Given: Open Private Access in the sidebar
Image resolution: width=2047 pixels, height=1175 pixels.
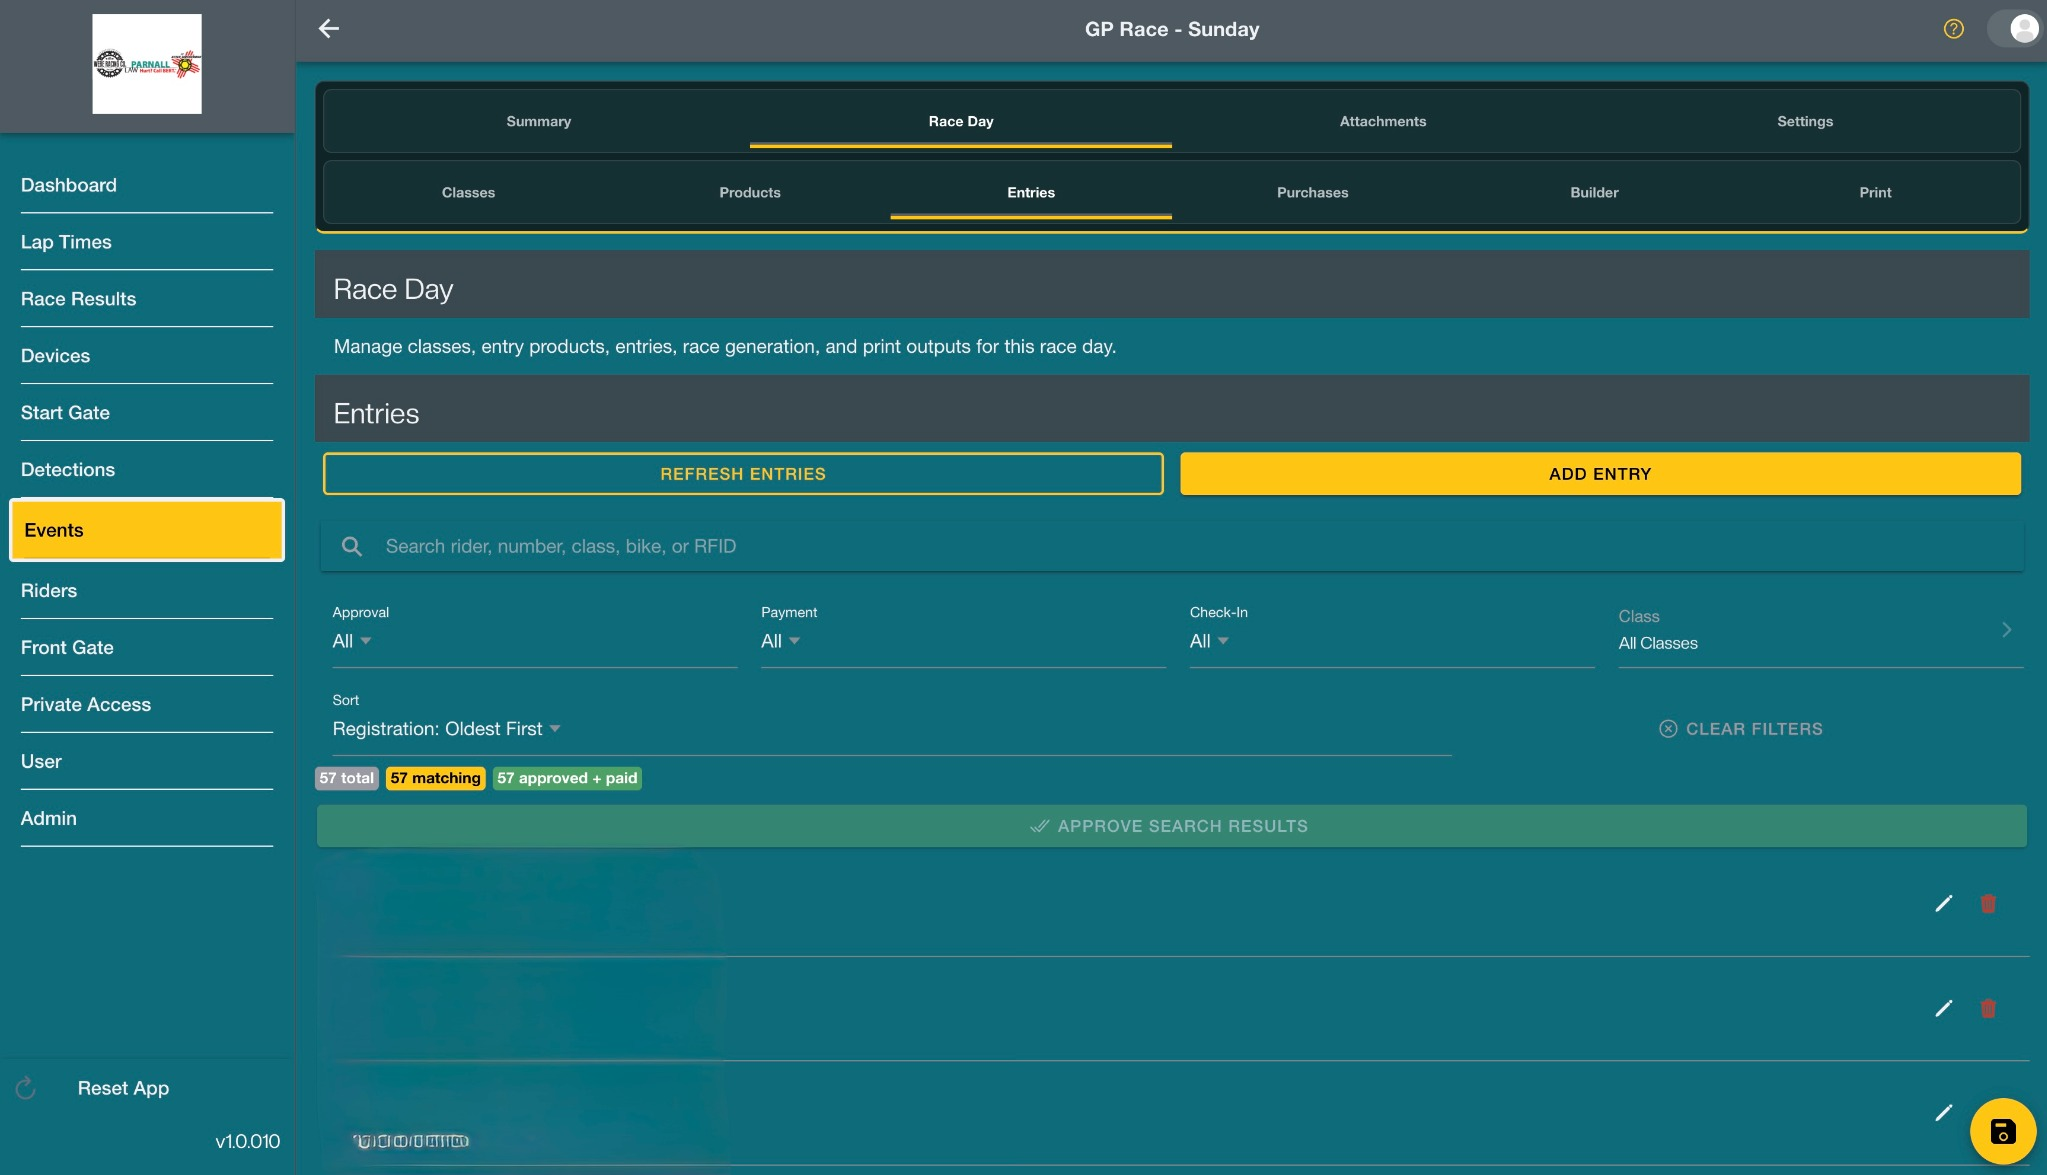Looking at the screenshot, I should (x=147, y=705).
